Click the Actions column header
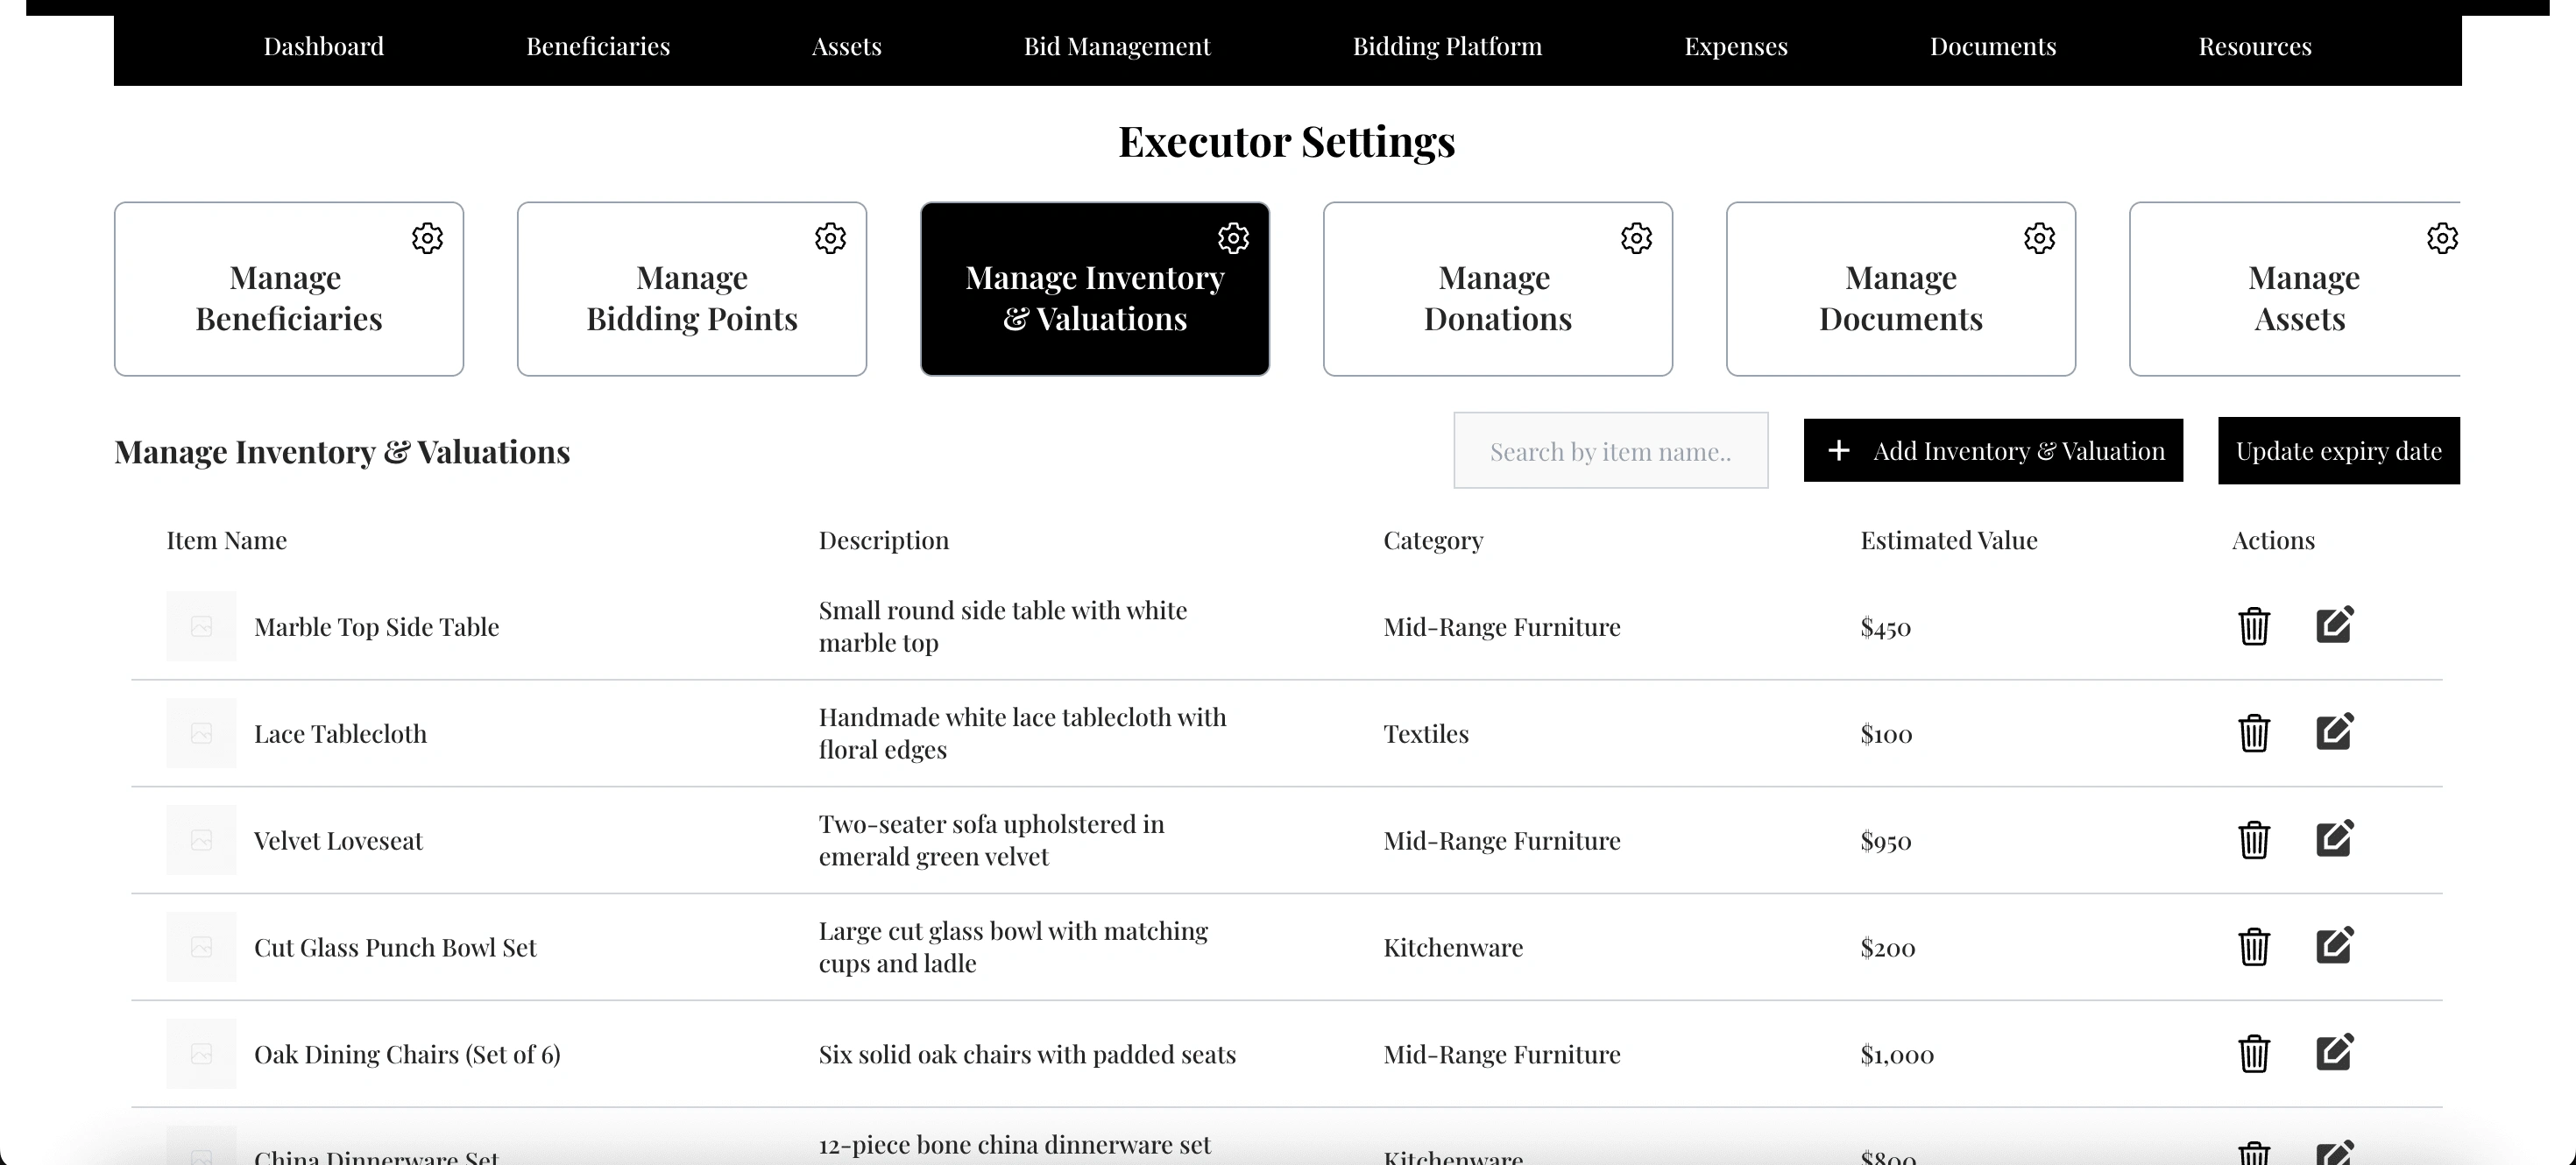Viewport: 2576px width, 1165px height. (2273, 541)
